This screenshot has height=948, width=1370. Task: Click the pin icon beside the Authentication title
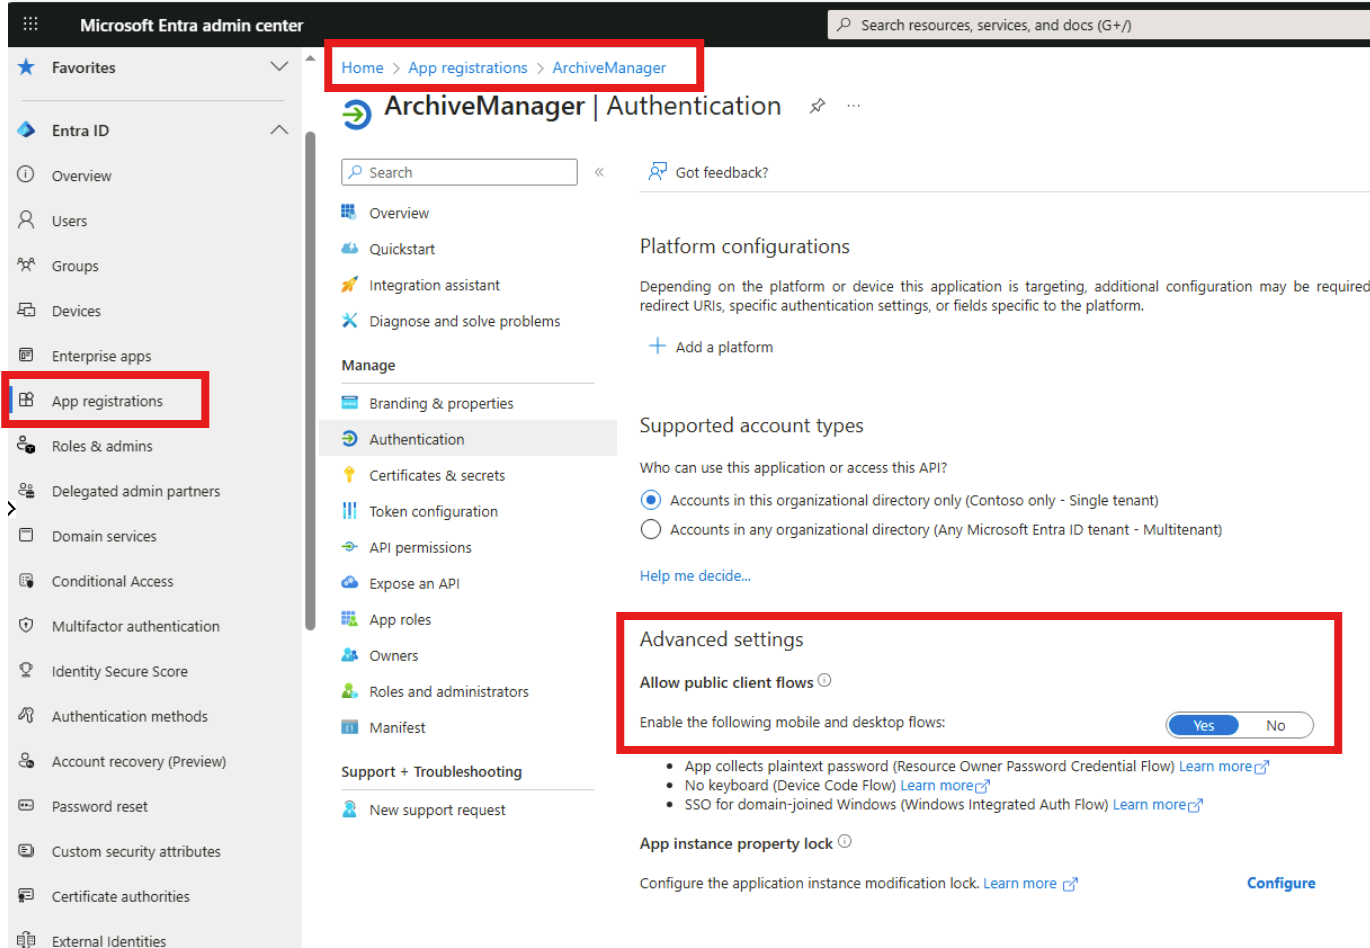817,106
